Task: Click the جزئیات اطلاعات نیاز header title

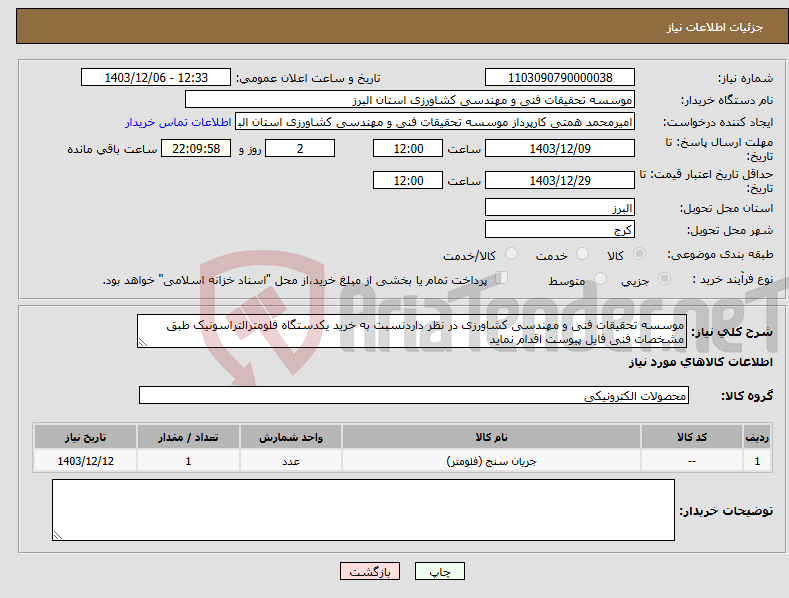Action: tap(715, 27)
